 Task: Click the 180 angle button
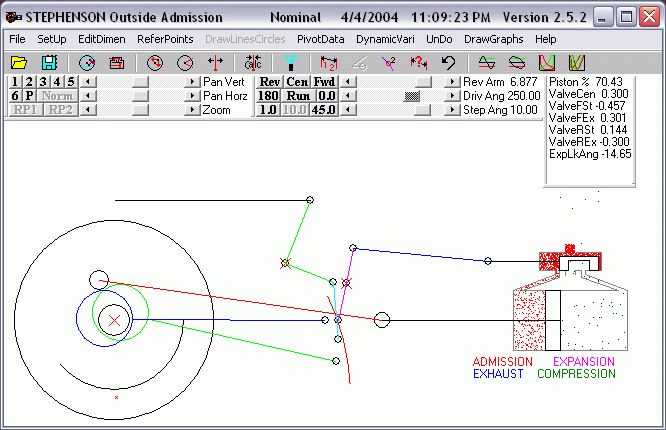tap(268, 96)
